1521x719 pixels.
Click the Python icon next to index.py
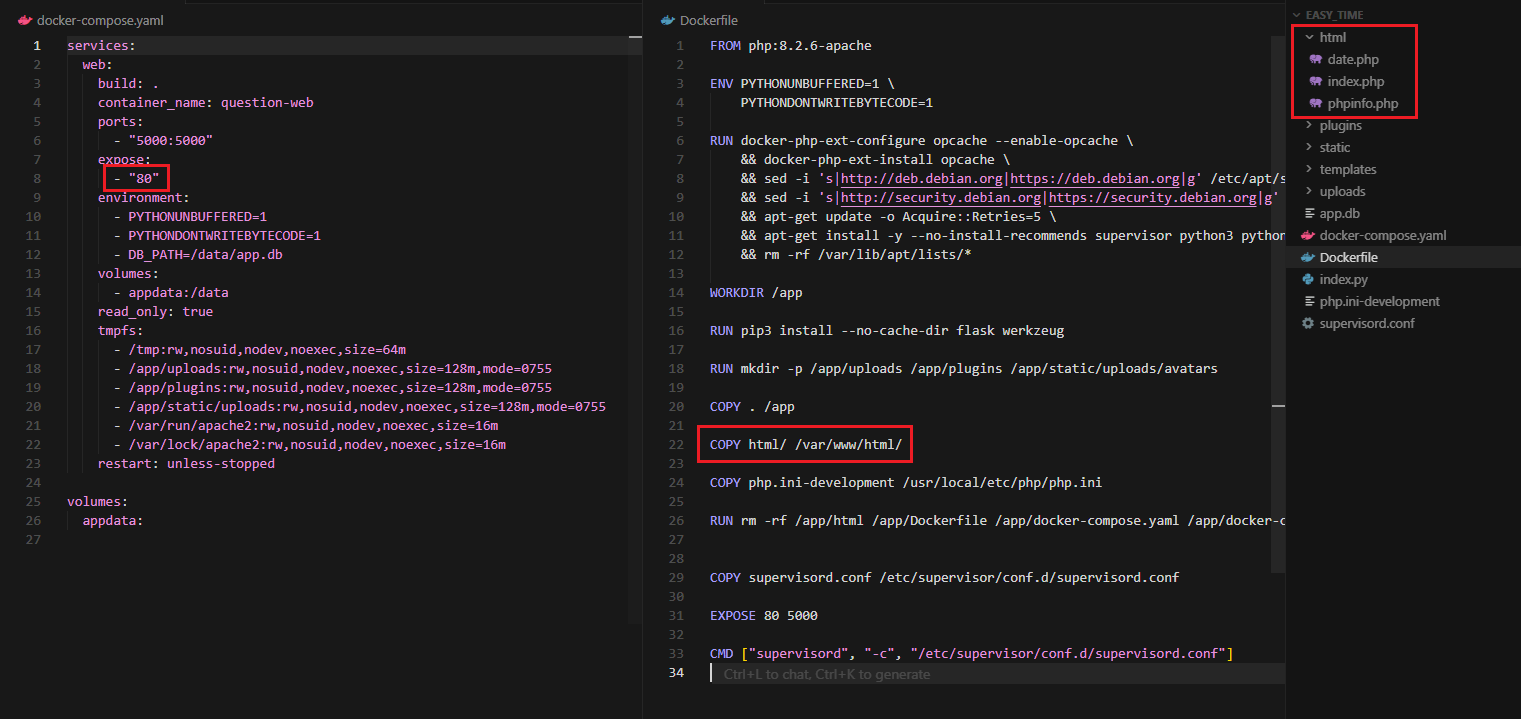pyautogui.click(x=1307, y=280)
